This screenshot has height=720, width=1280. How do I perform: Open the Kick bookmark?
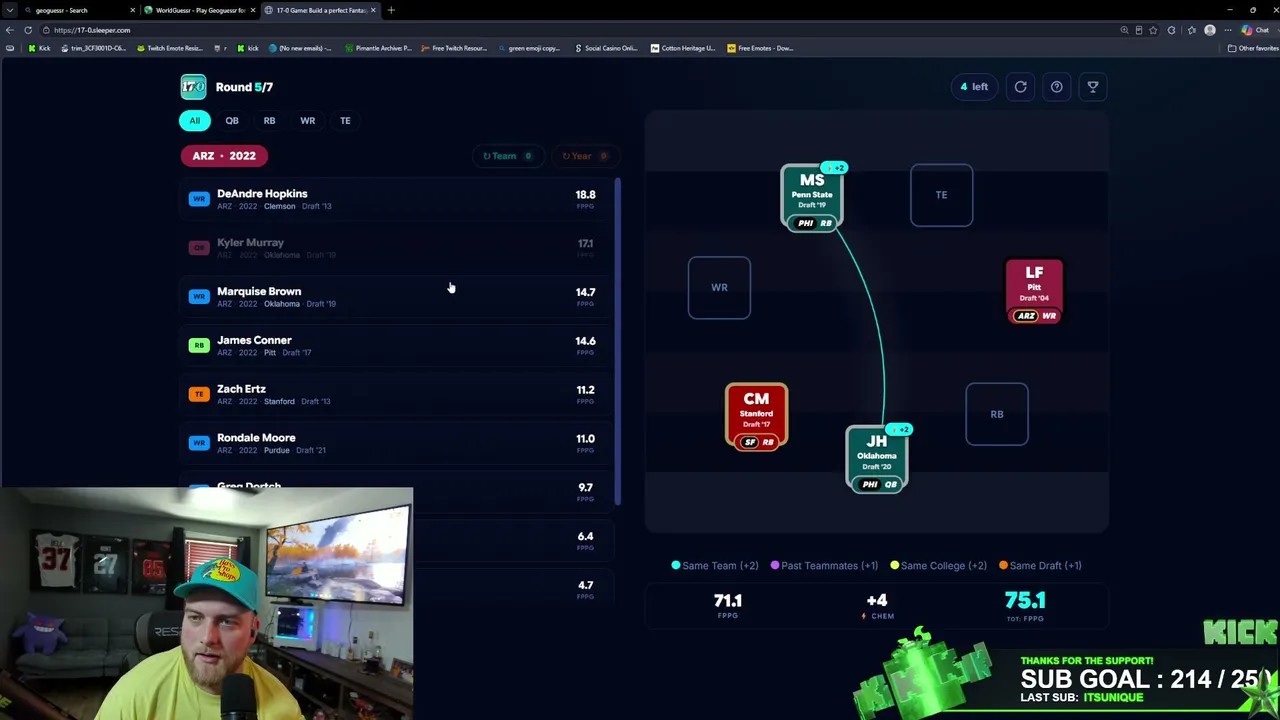[x=39, y=48]
